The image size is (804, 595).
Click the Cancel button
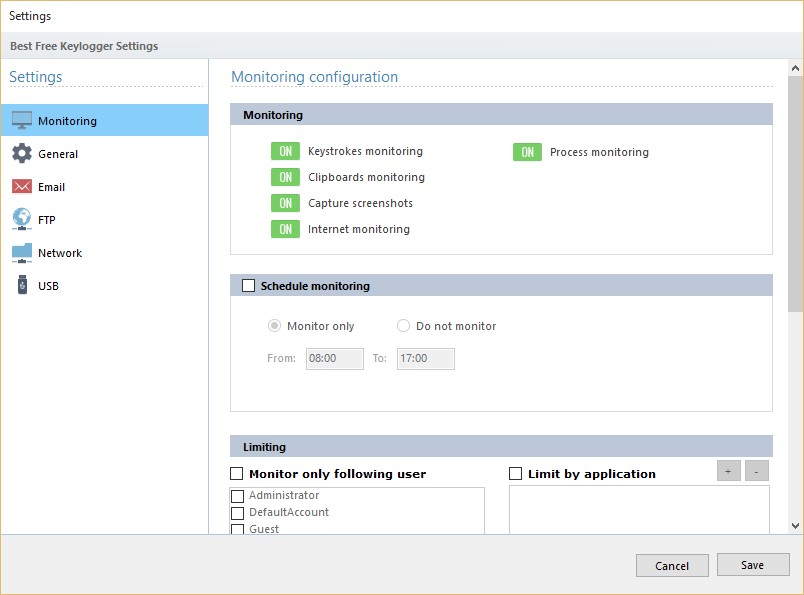672,566
